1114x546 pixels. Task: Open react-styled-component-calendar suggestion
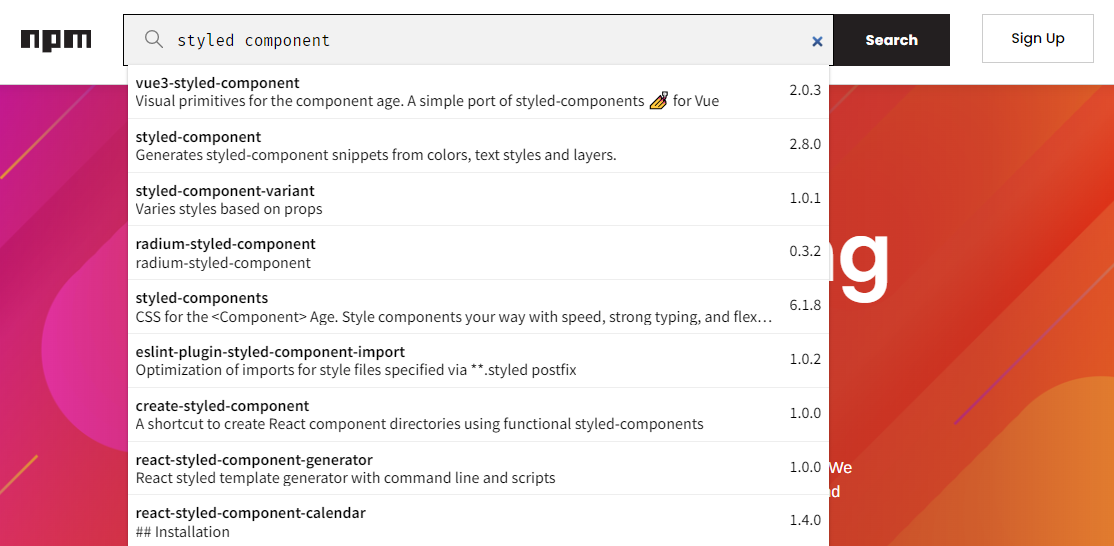(250, 513)
